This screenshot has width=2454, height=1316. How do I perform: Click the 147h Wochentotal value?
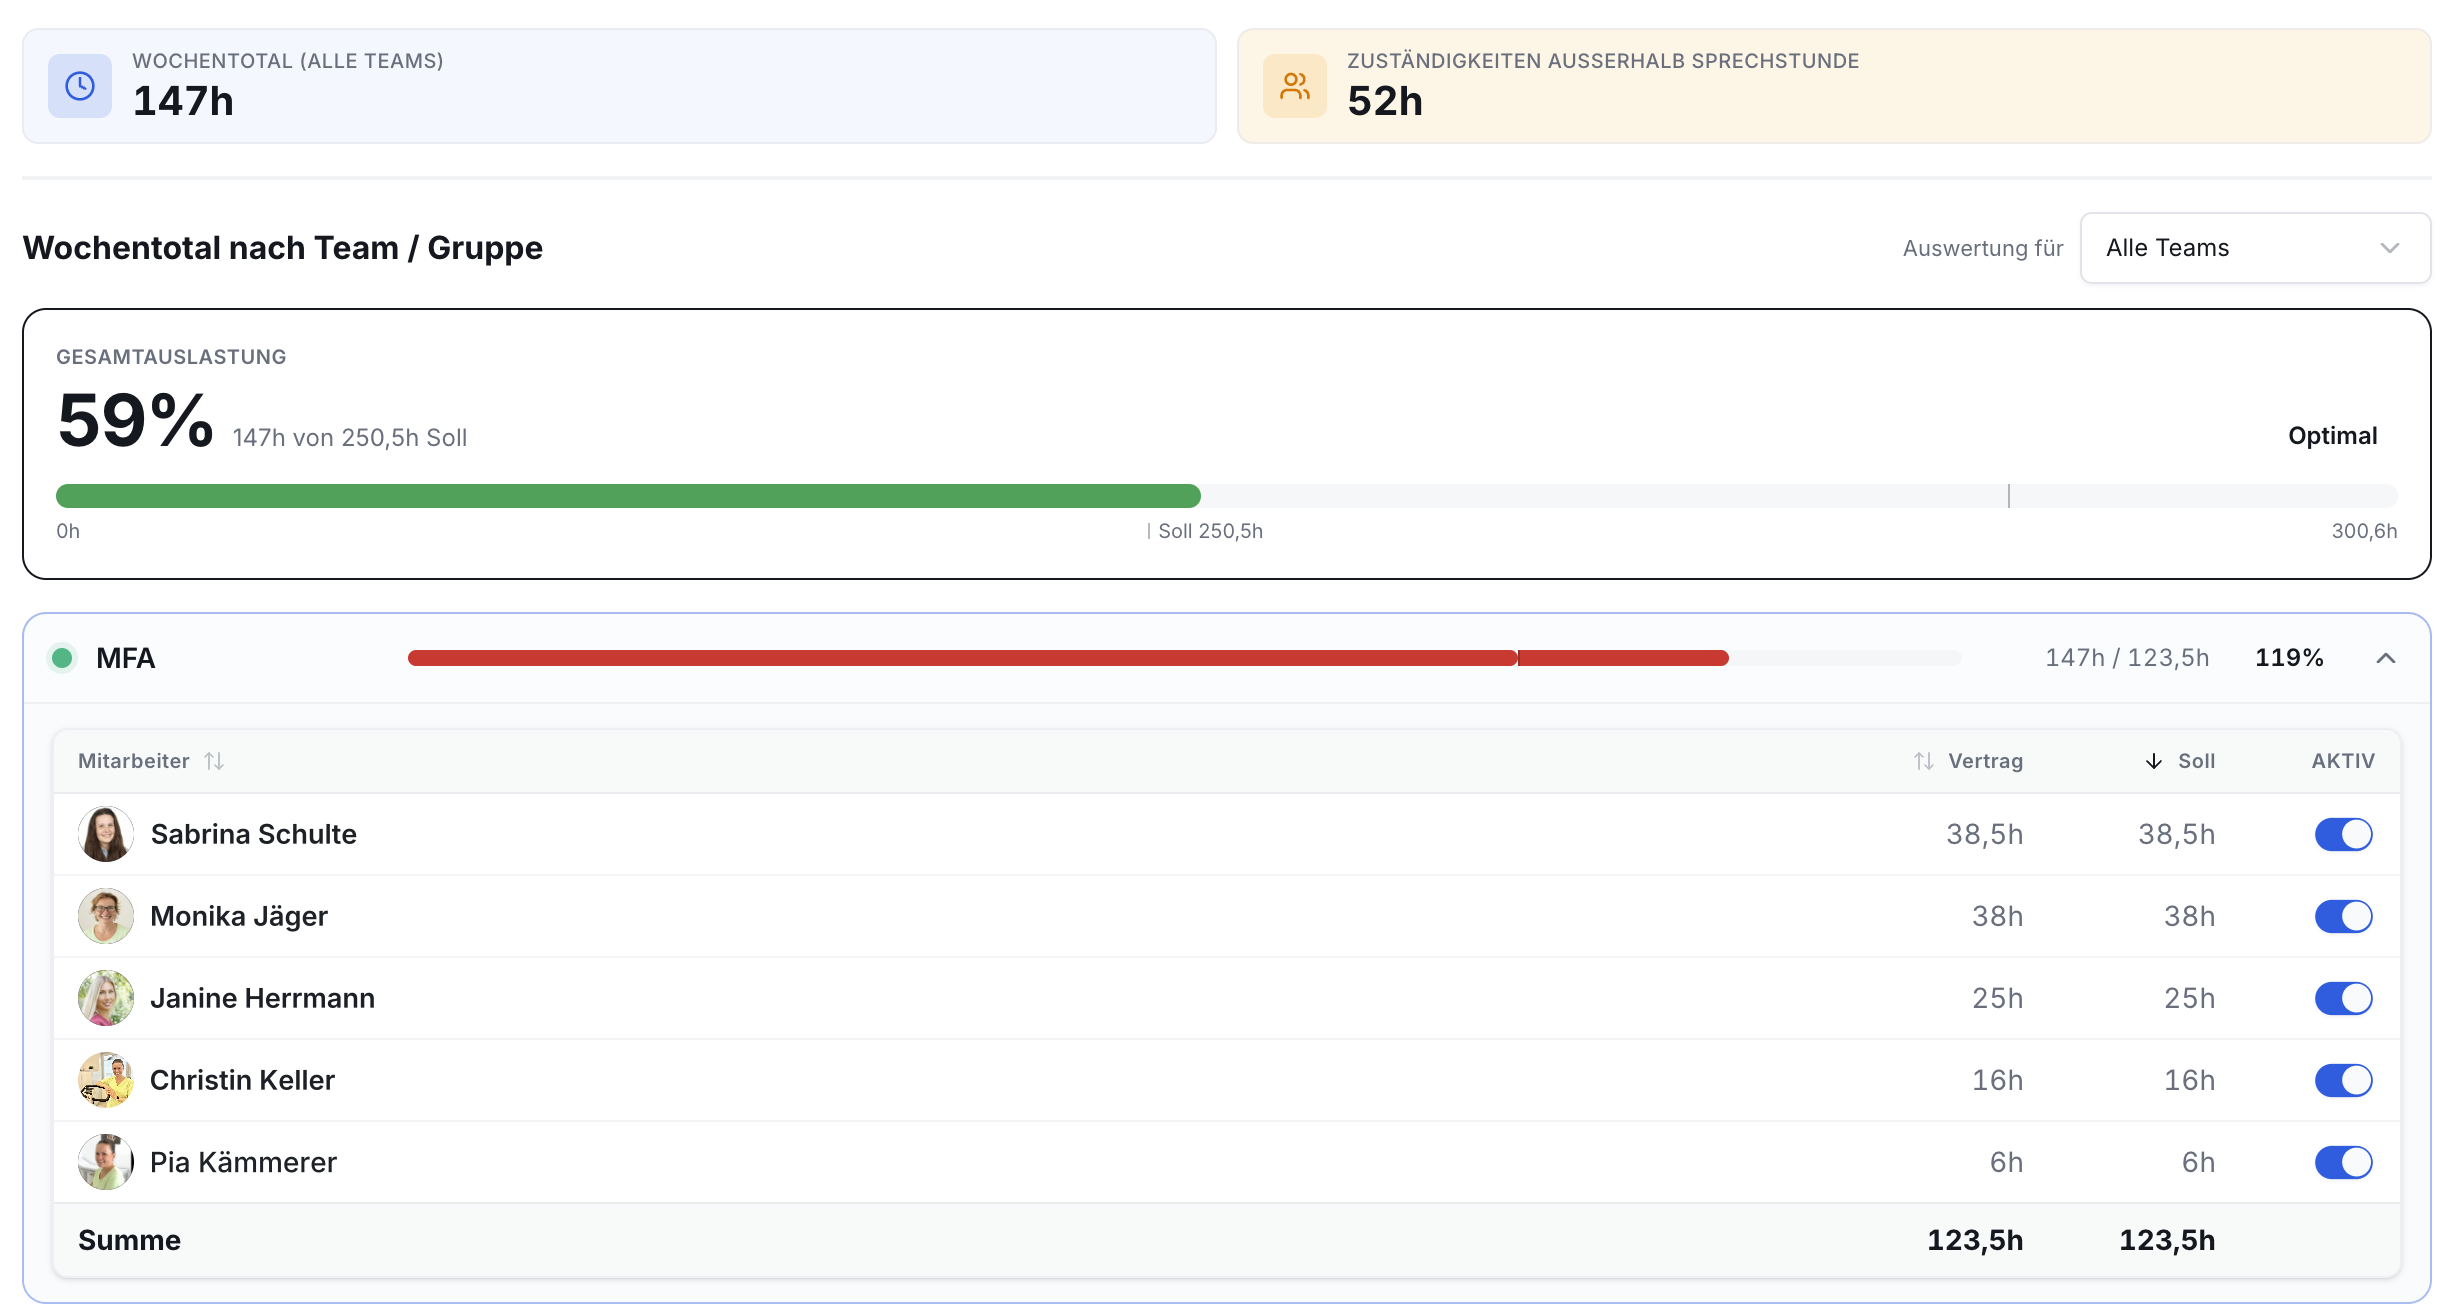tap(183, 101)
